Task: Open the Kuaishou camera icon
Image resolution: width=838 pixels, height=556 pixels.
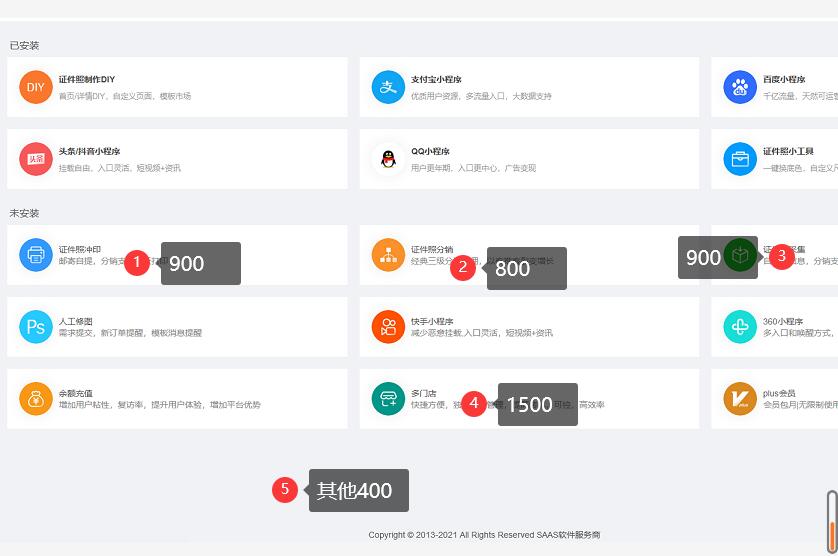Action: point(388,327)
